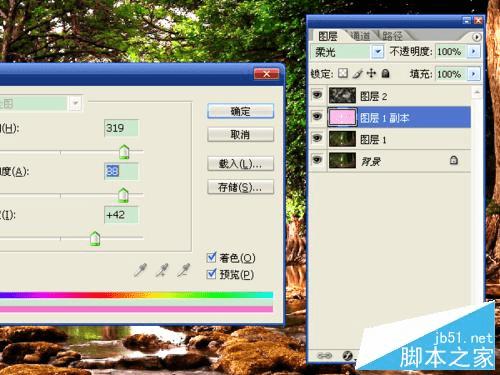Image resolution: width=500 pixels, height=375 pixels.
Task: Click the 背景 layer thumbnail
Action: point(342,161)
